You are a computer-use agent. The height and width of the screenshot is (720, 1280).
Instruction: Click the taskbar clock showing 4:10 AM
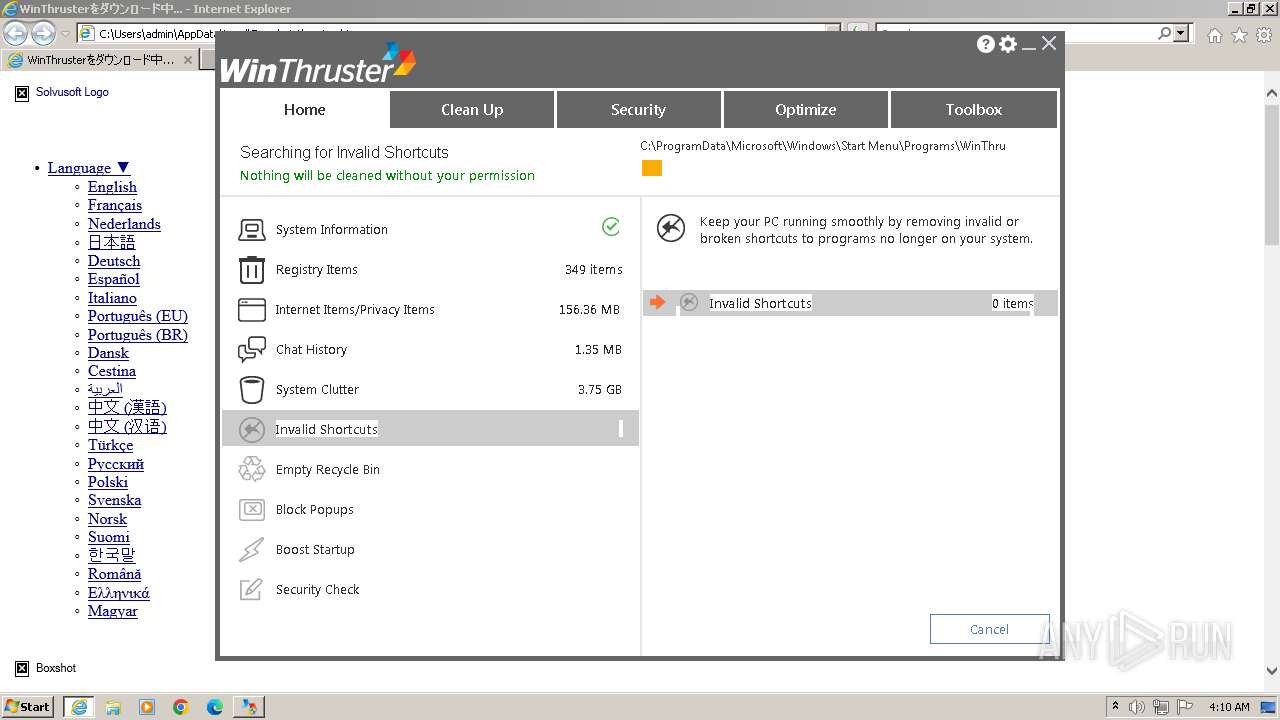pyautogui.click(x=1229, y=707)
